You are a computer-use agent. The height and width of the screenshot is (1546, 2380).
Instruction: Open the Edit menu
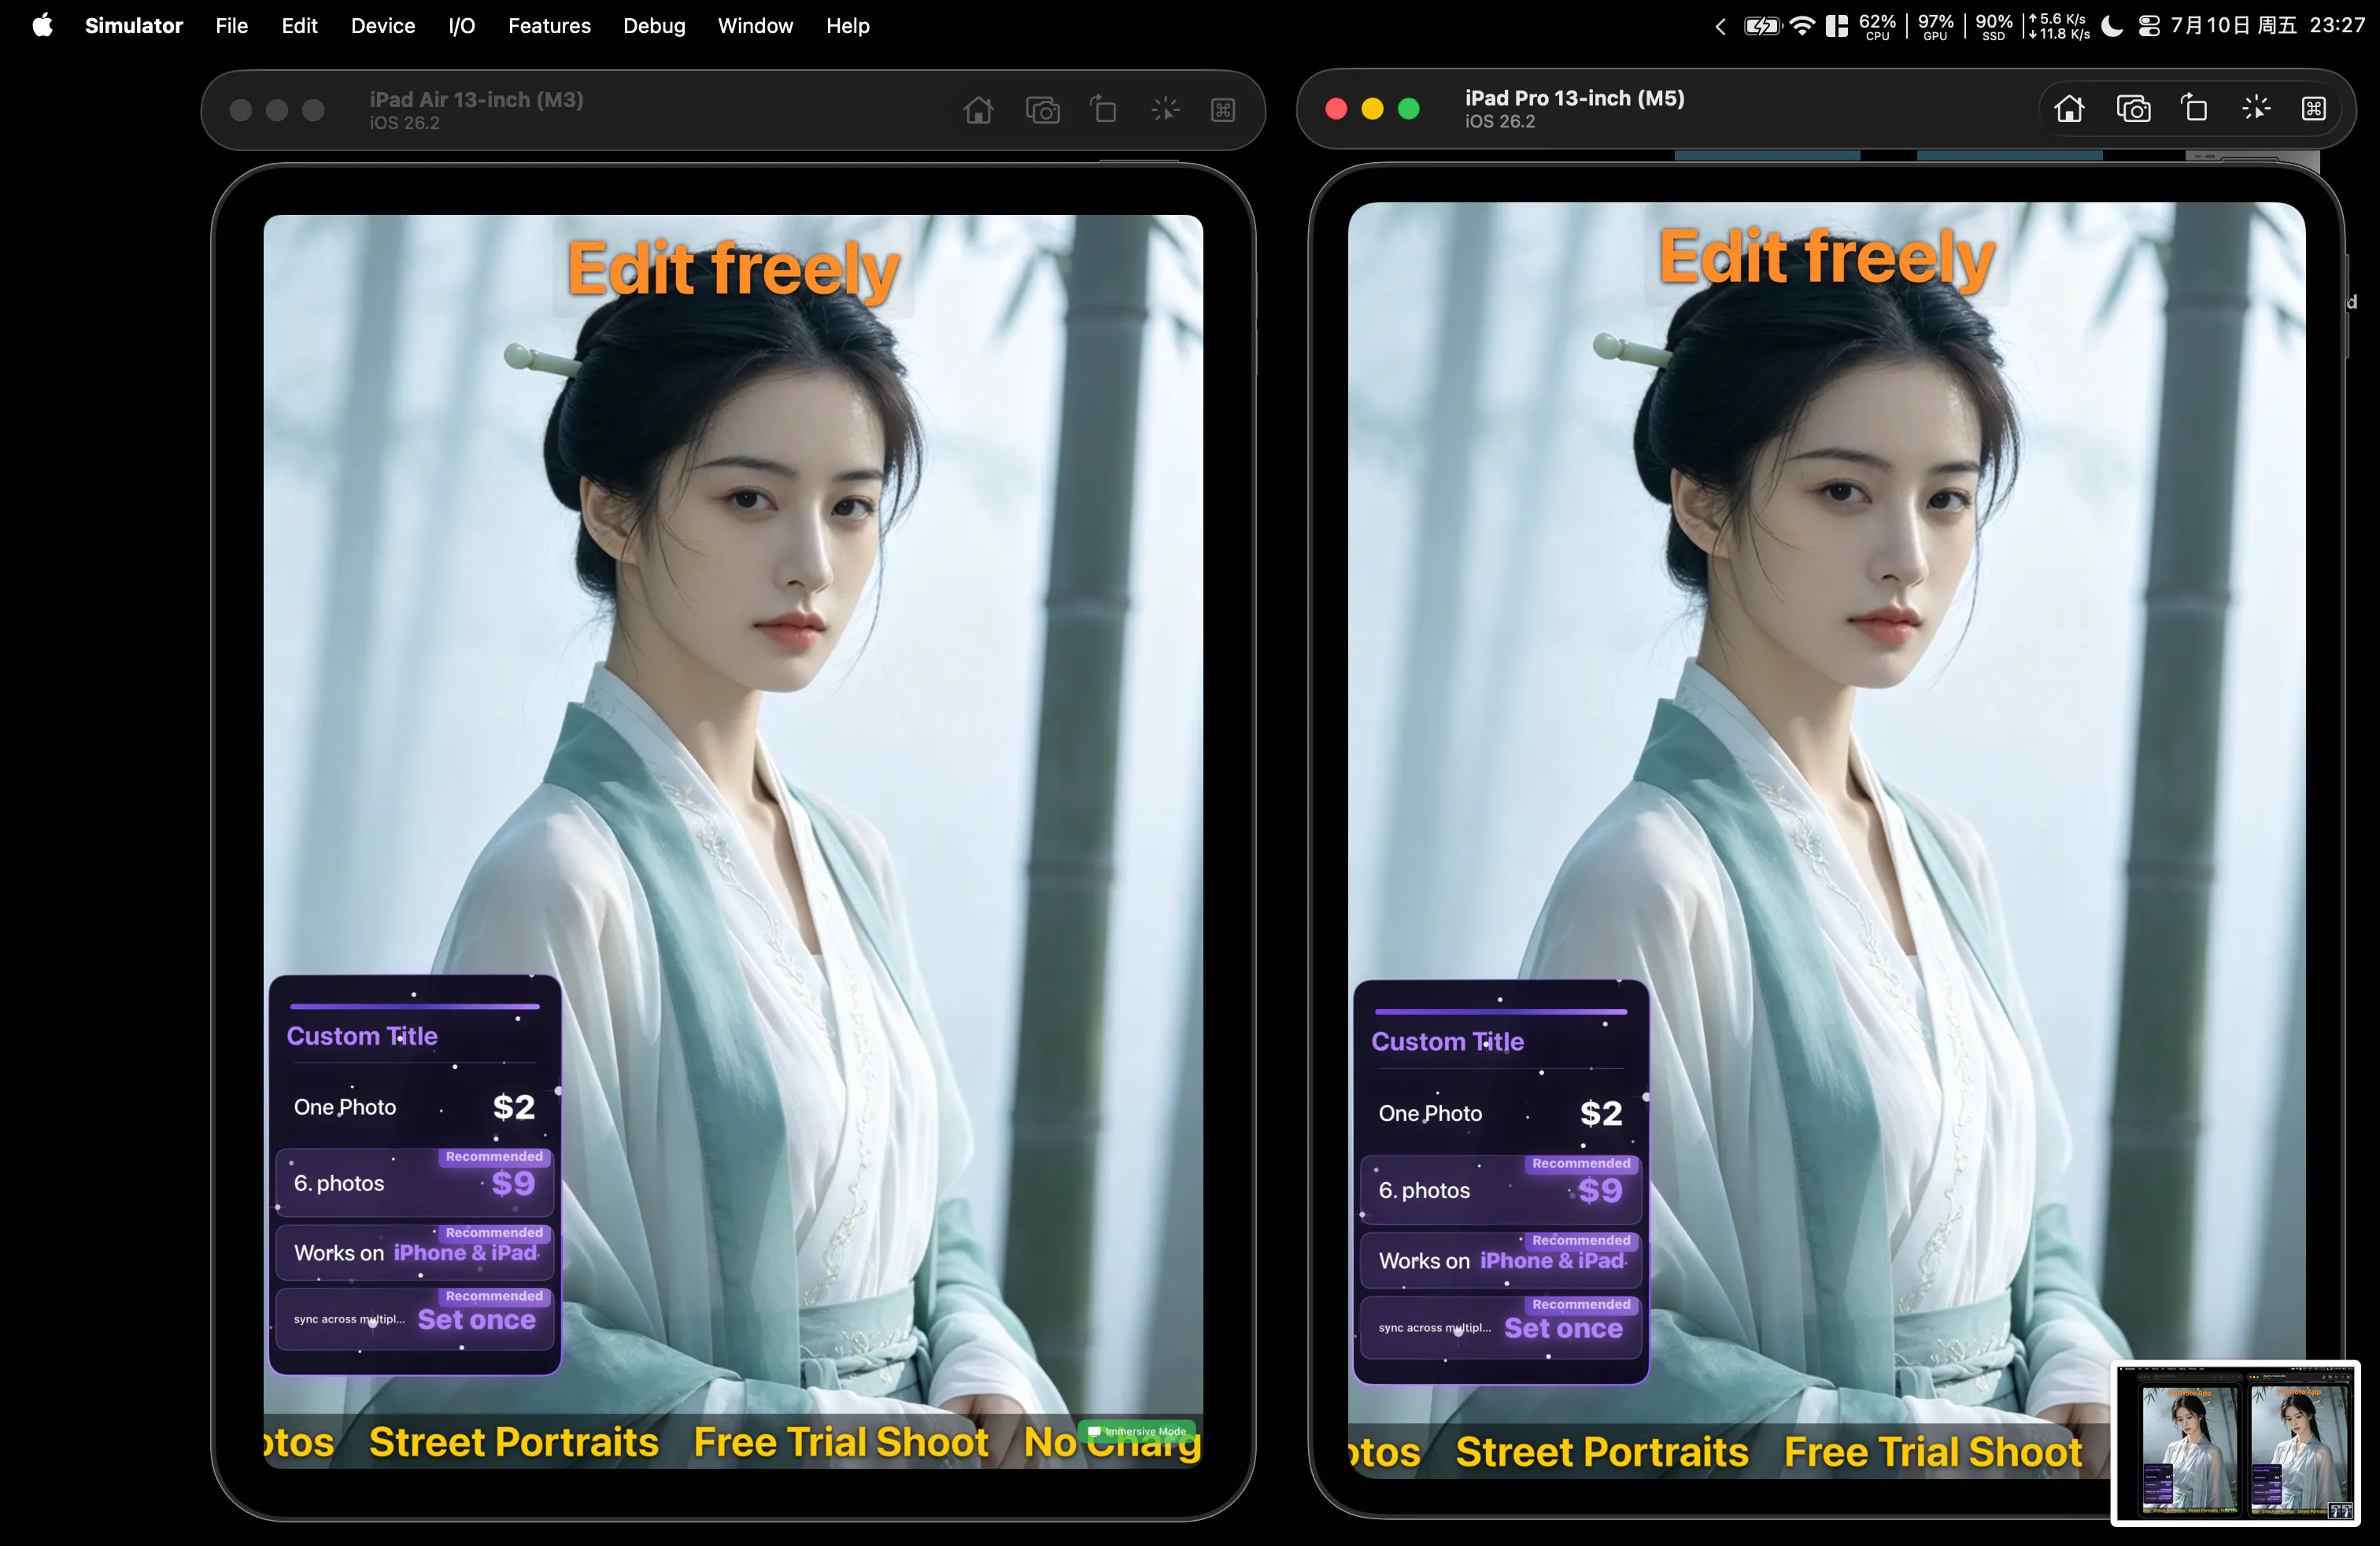pyautogui.click(x=299, y=25)
